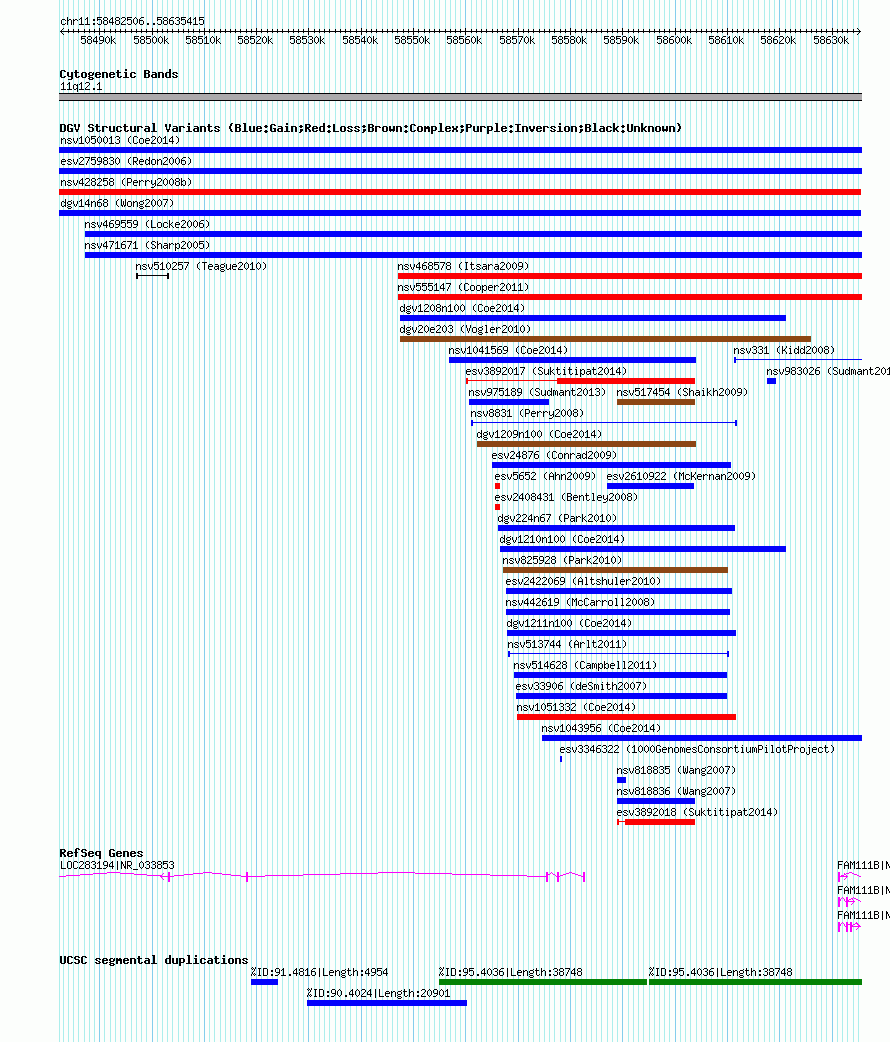Open nsv442619 (McCarroll2008) variant
This screenshot has height=1042, width=890.
(x=618, y=612)
